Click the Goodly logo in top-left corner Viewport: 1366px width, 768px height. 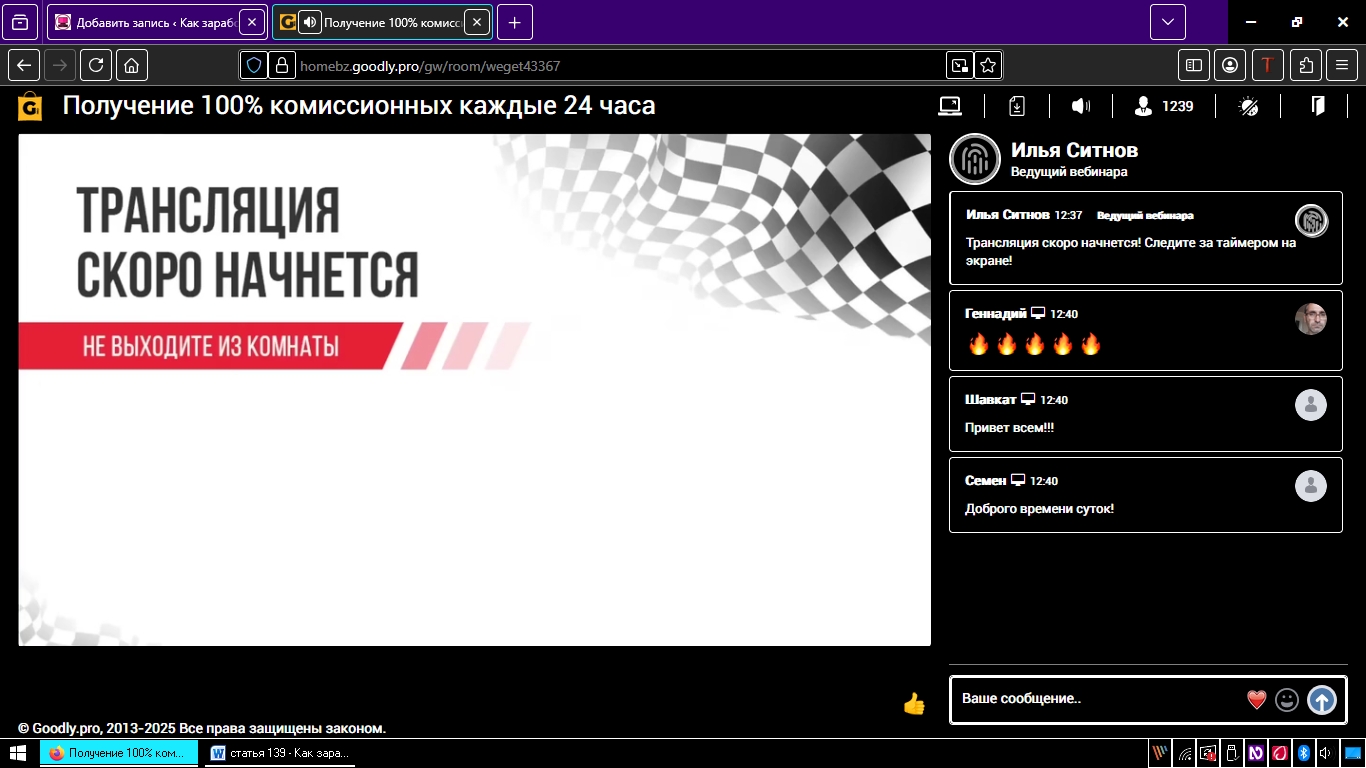point(30,106)
